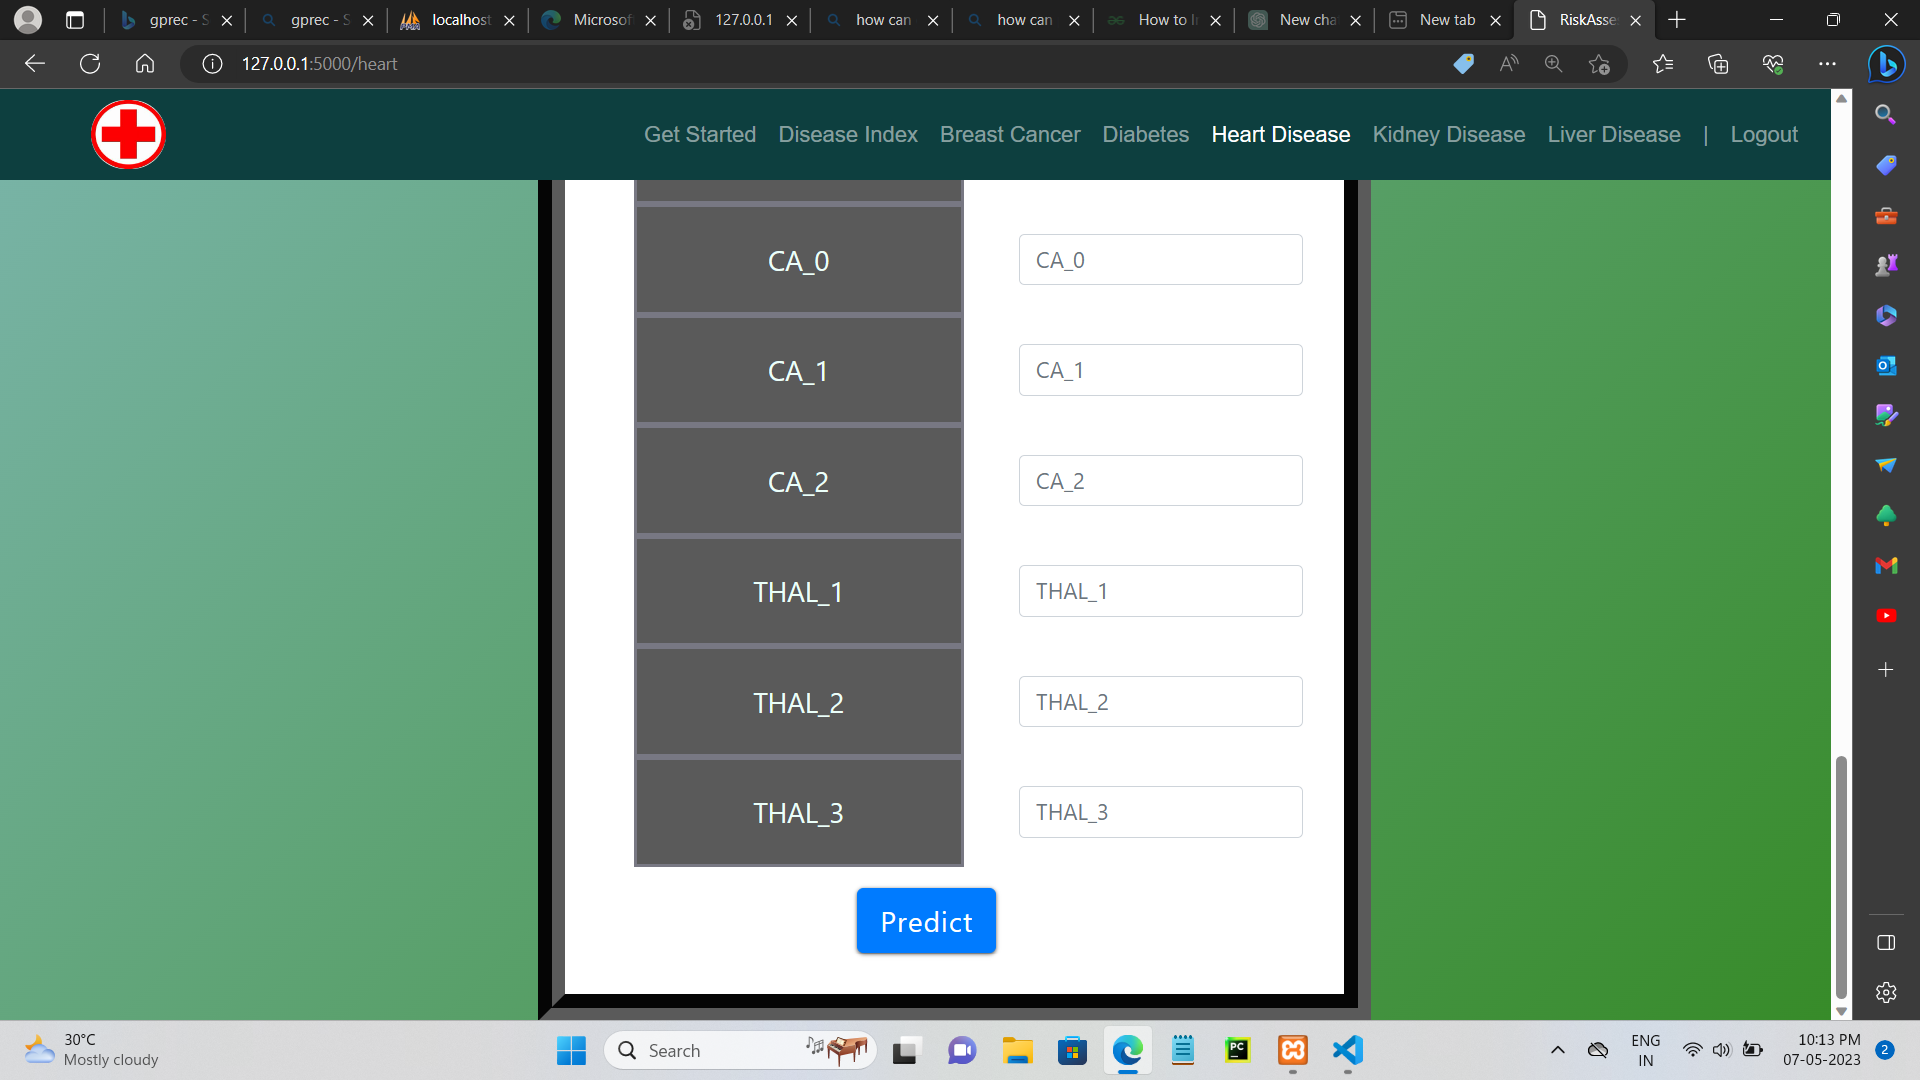Switch to the New tab browser tab

tap(1445, 20)
